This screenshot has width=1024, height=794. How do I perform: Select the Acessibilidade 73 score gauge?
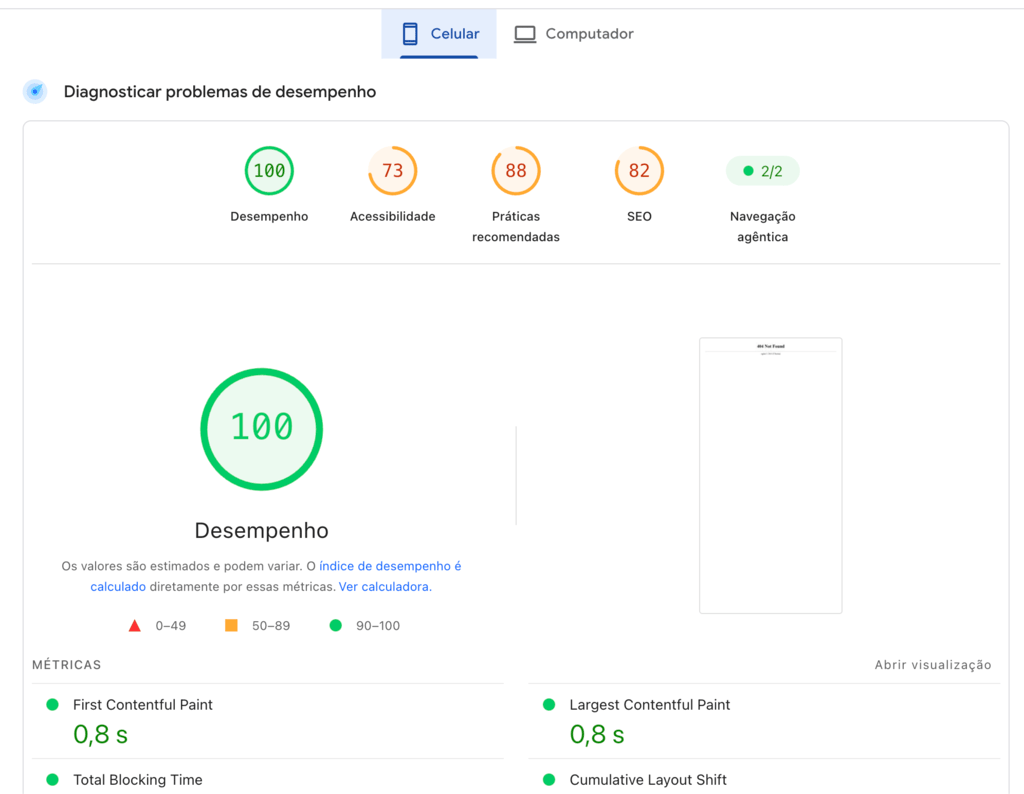tap(392, 171)
